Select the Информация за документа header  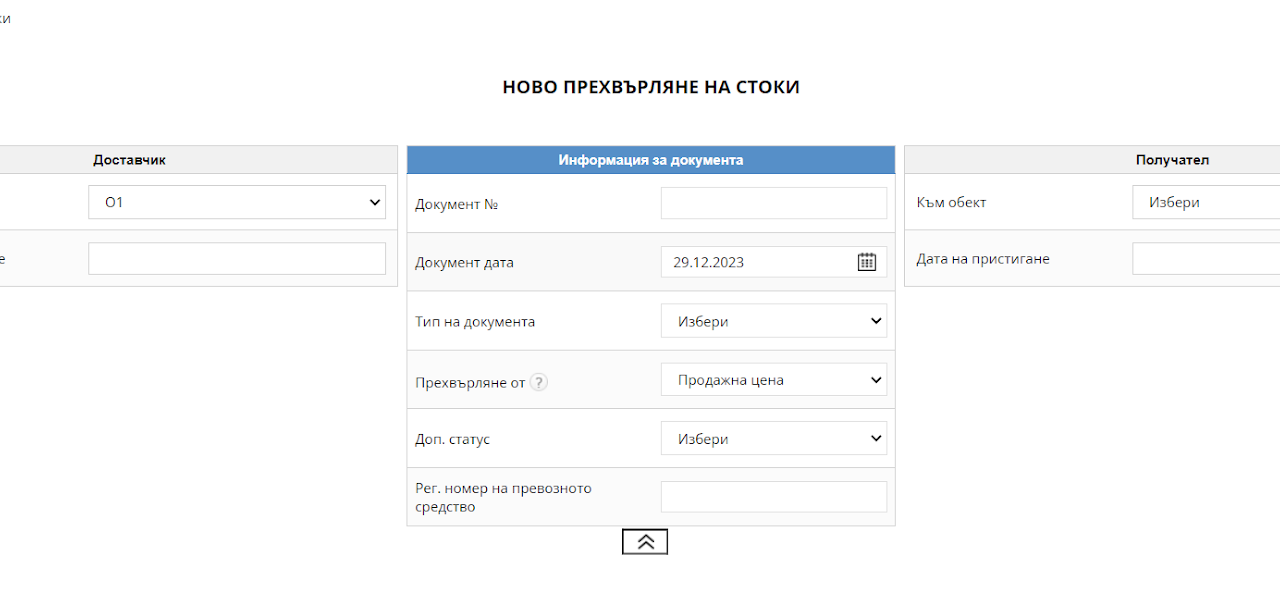click(x=651, y=160)
